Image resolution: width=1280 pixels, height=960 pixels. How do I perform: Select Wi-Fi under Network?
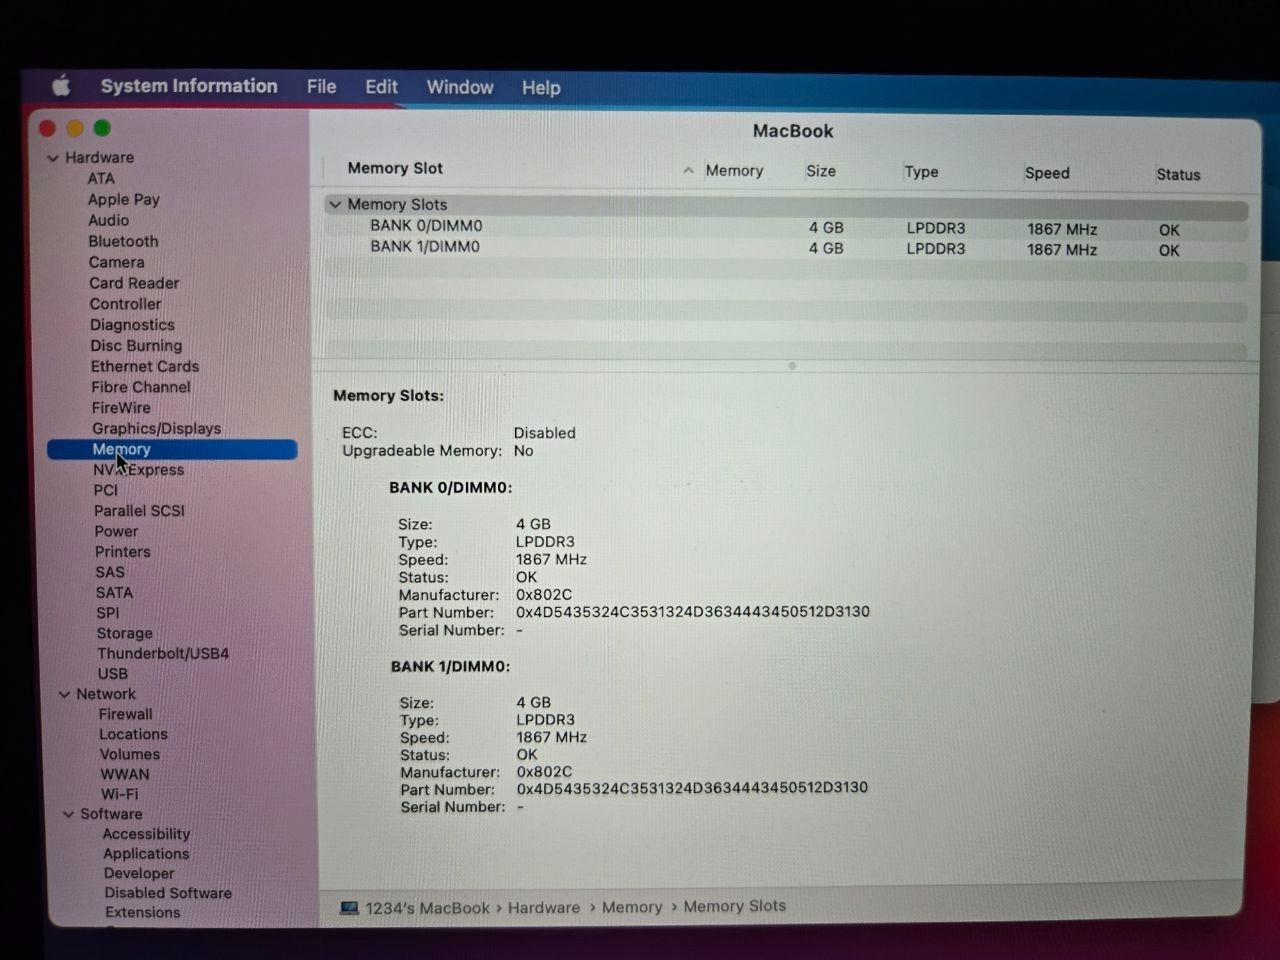pyautogui.click(x=119, y=794)
